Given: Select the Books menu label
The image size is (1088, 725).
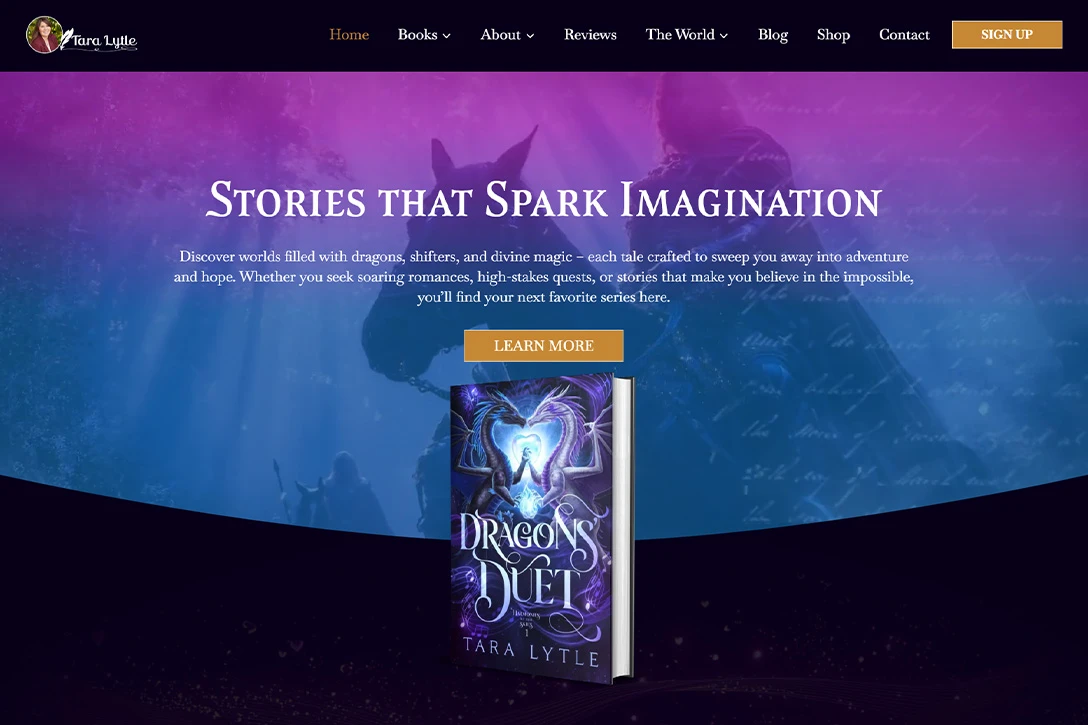Looking at the screenshot, I should tap(417, 35).
